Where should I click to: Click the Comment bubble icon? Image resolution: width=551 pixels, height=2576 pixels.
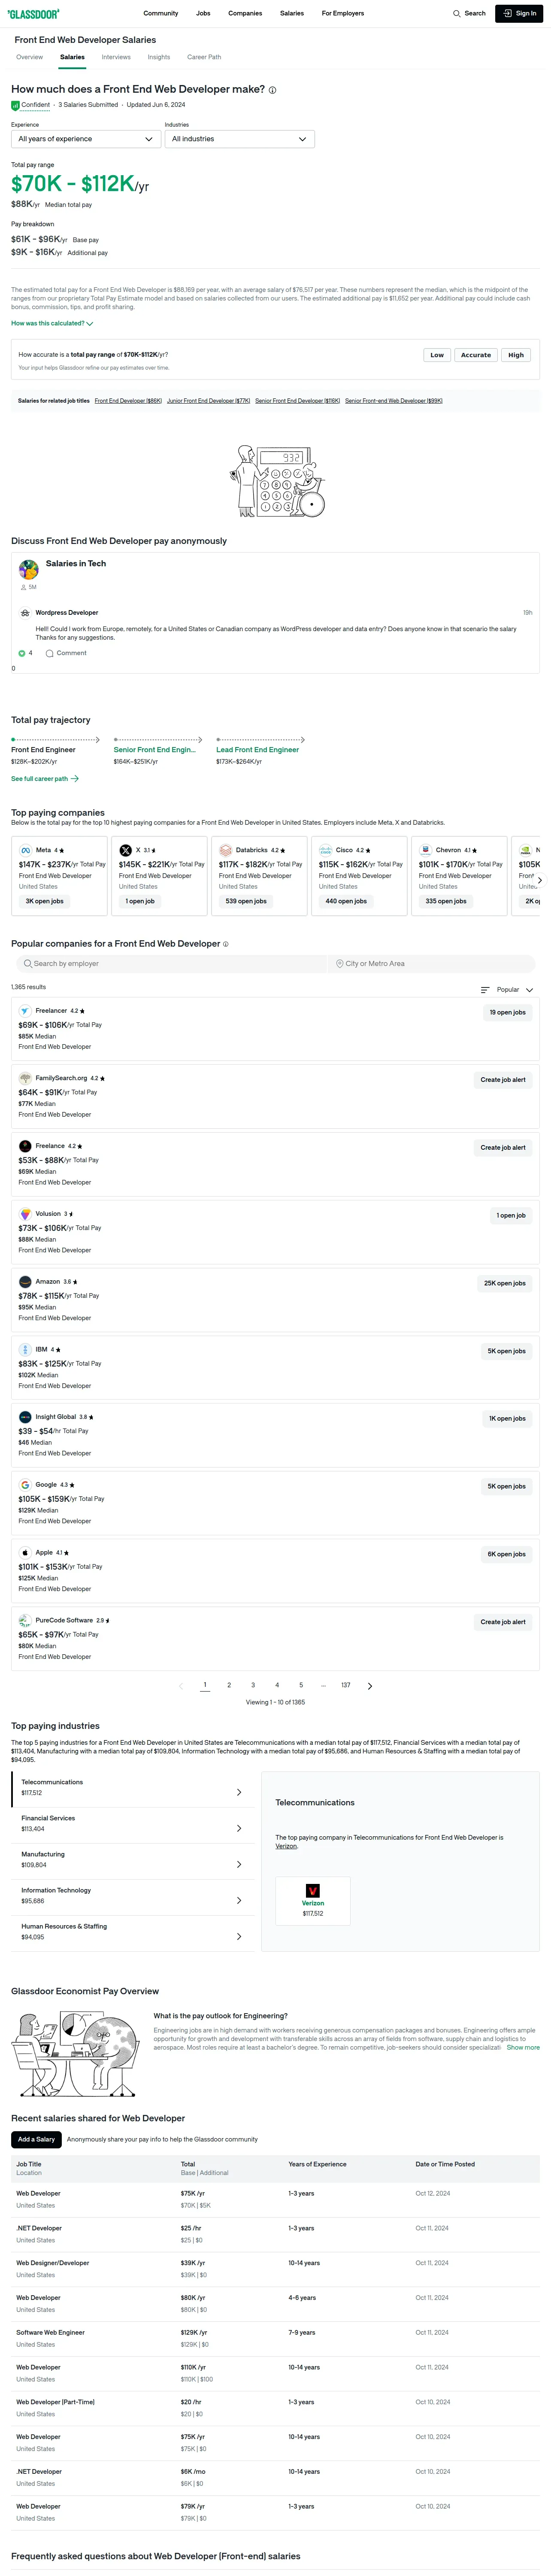[x=49, y=653]
